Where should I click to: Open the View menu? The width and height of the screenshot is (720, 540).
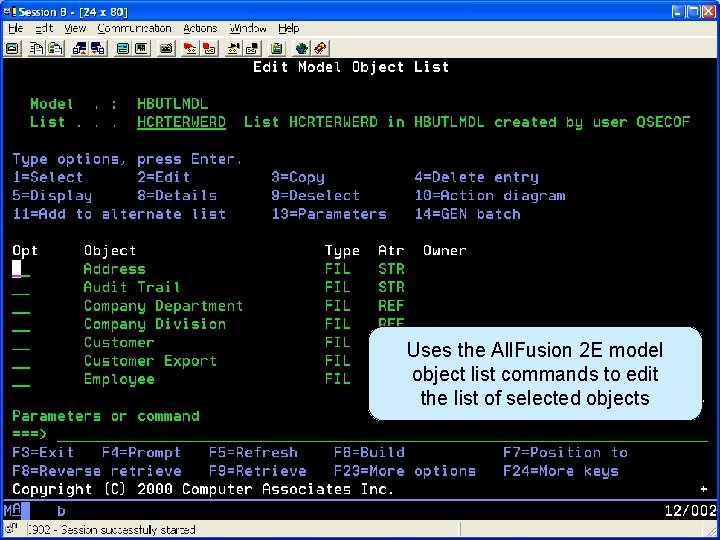[75, 28]
